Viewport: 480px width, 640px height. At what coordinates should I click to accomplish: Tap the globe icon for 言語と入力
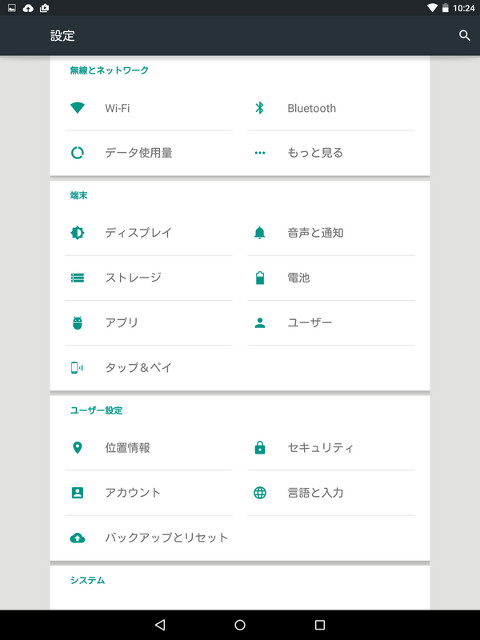point(260,493)
